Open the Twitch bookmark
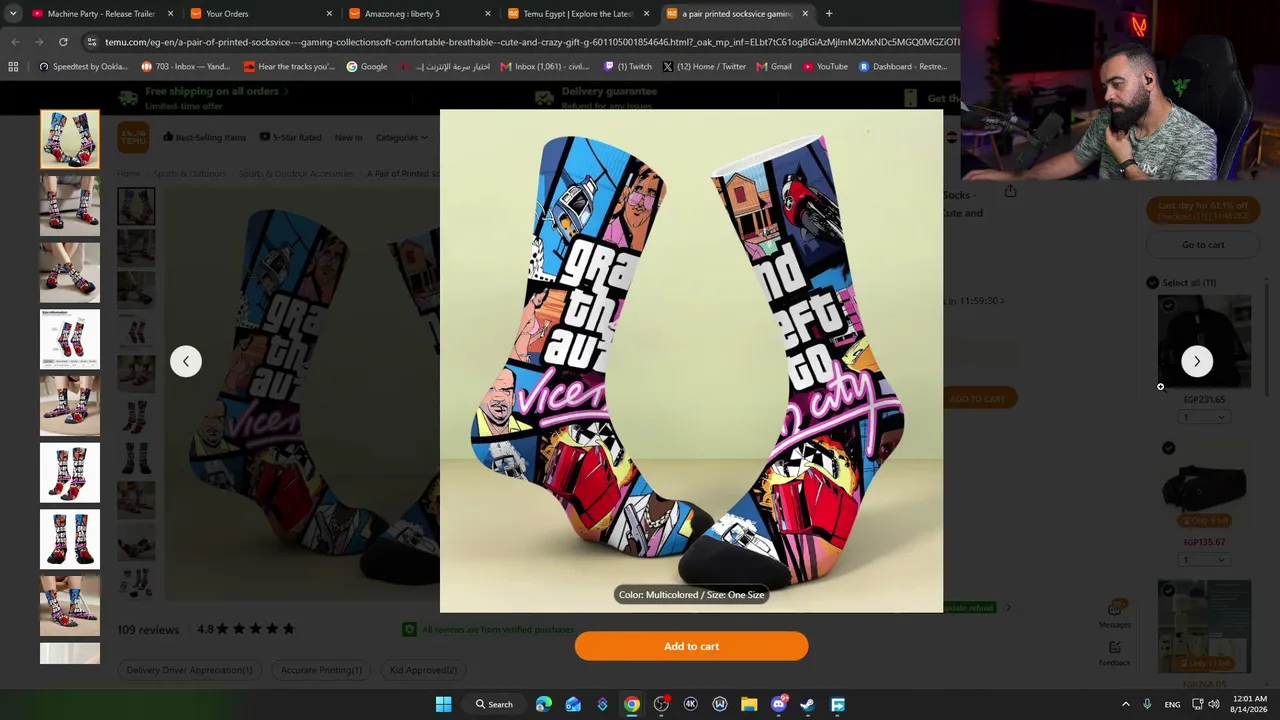The height and width of the screenshot is (720, 1280). (x=628, y=67)
